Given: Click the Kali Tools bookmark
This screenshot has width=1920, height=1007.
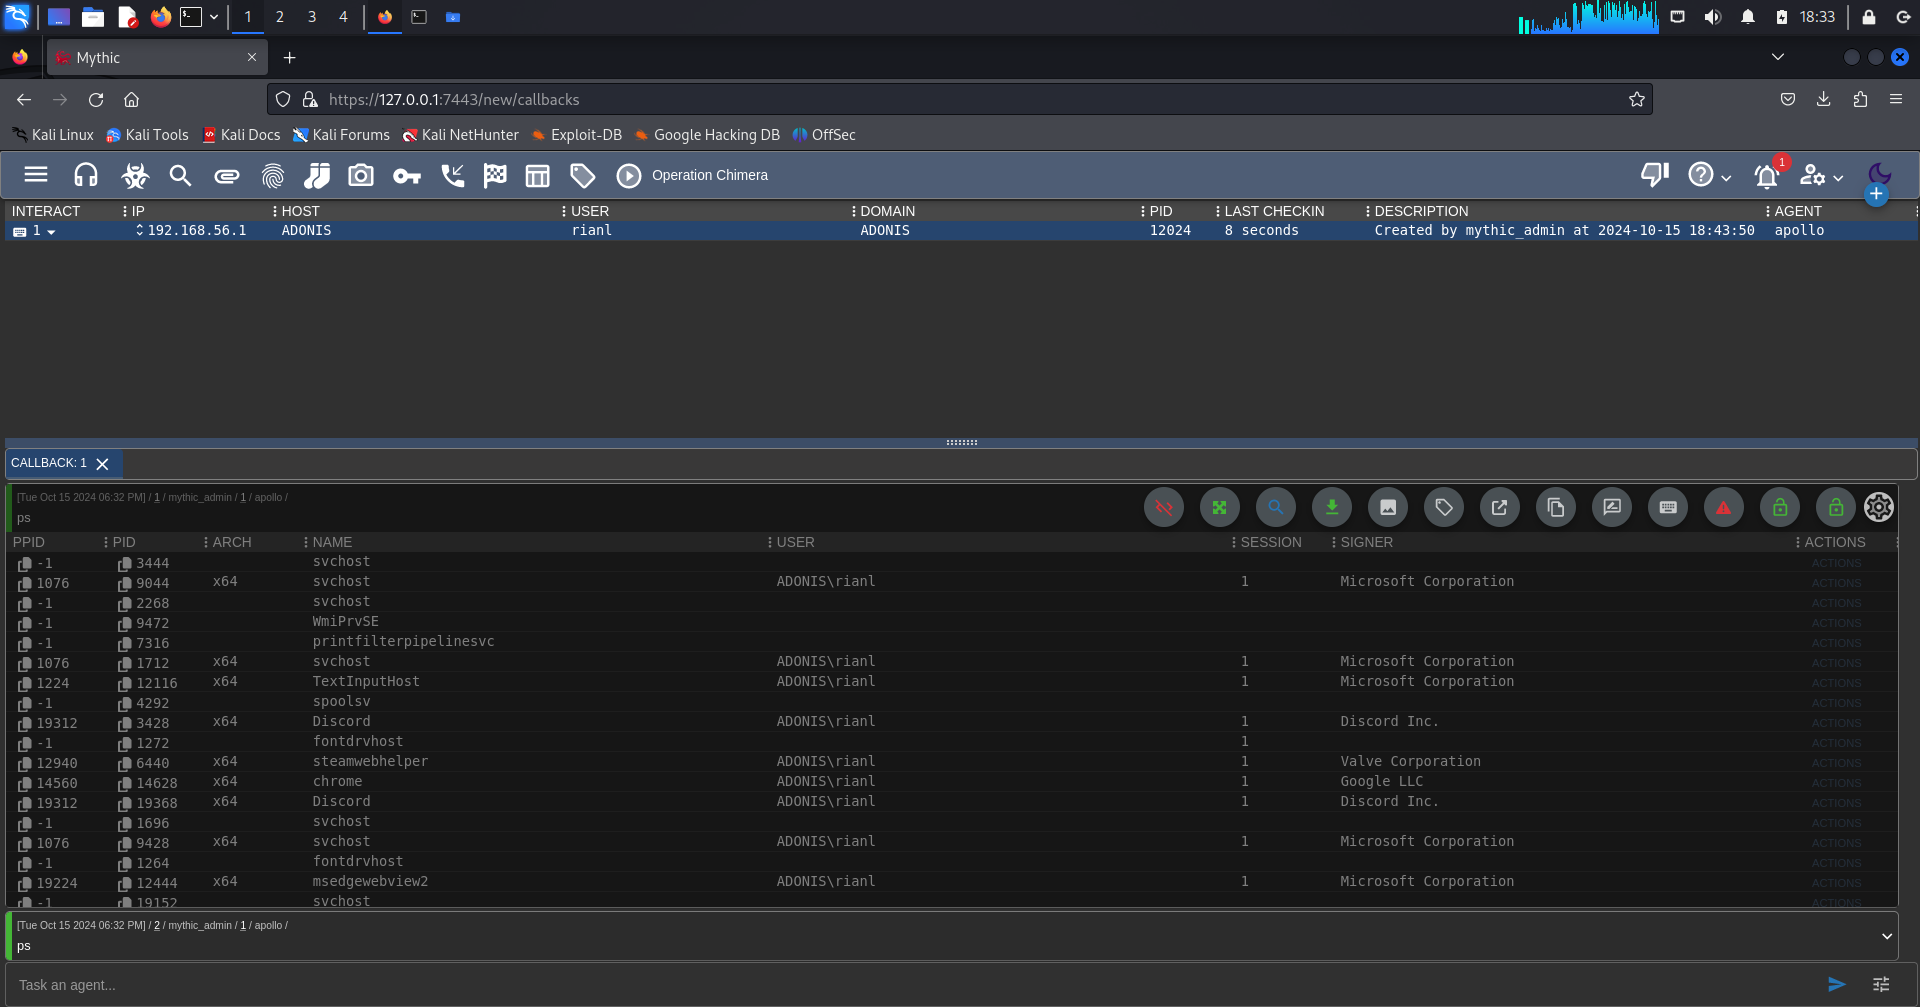Looking at the screenshot, I should (147, 135).
